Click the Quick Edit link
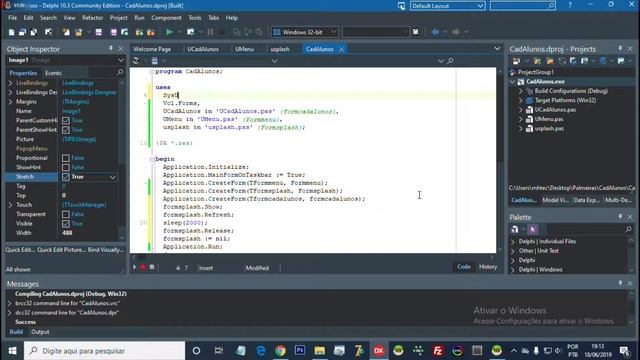The image size is (640, 360). click(20, 250)
